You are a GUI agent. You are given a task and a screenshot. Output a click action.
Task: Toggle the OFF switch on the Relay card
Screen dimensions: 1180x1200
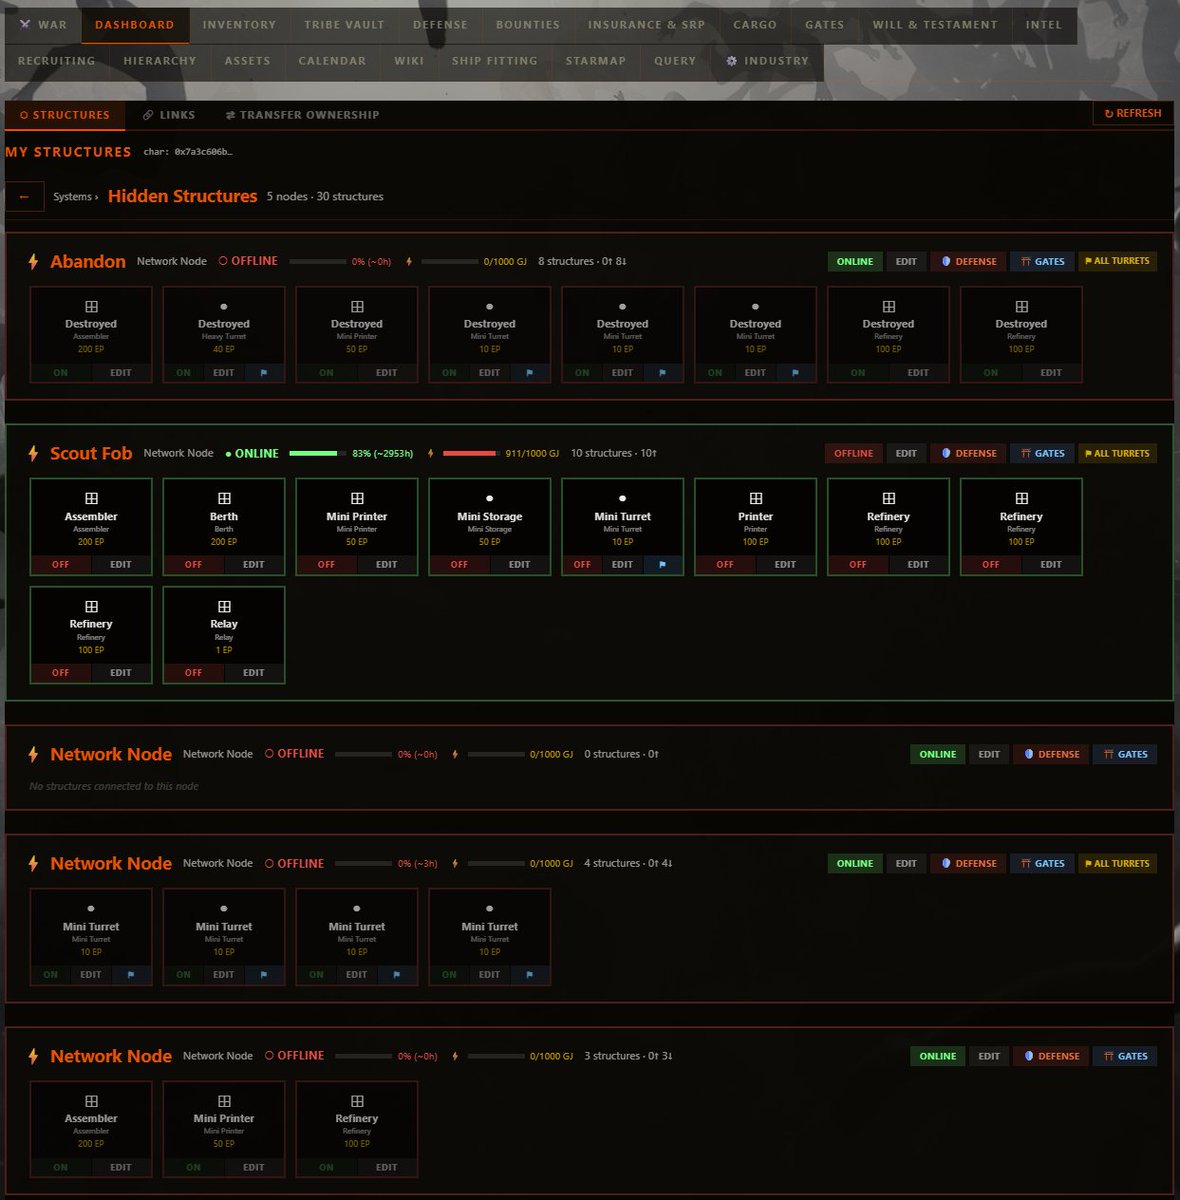(x=194, y=673)
